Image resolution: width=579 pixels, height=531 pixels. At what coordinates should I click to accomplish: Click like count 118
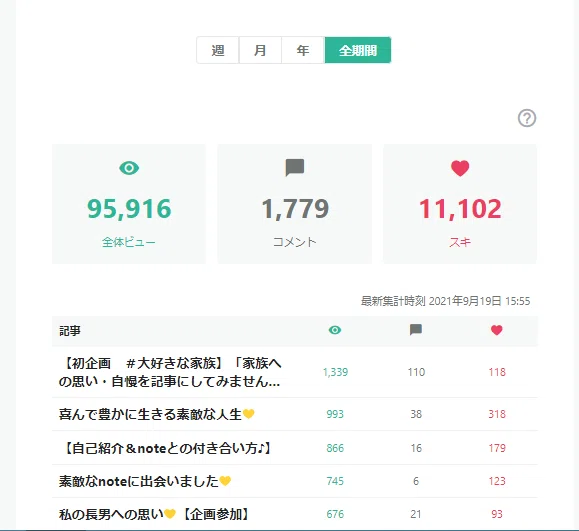[497, 372]
